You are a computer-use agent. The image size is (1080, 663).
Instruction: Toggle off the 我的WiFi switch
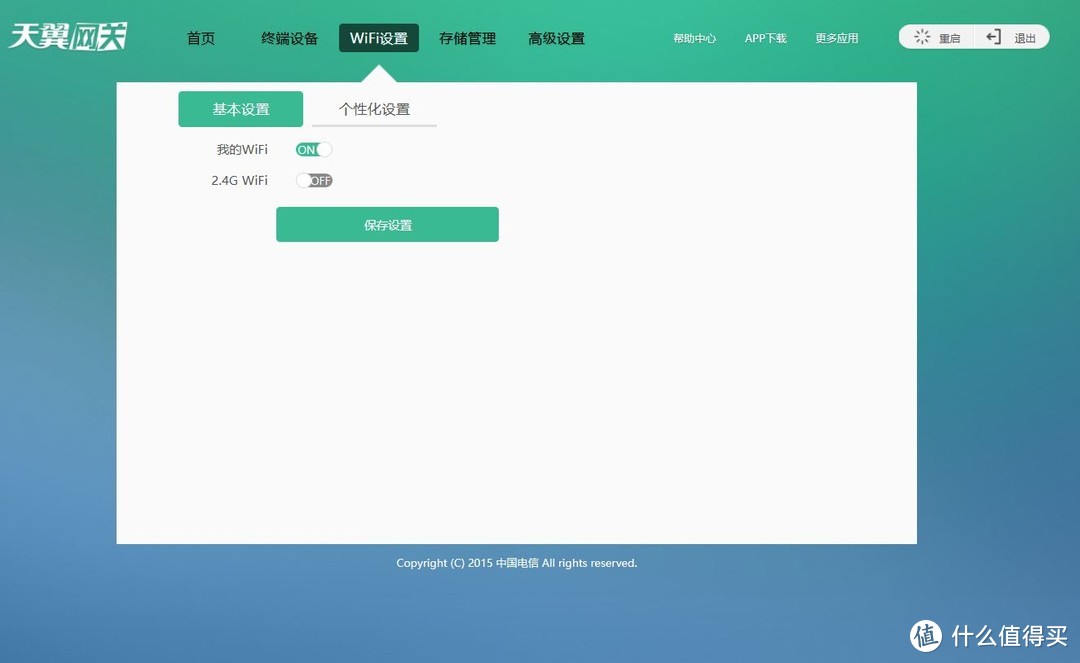(313, 149)
